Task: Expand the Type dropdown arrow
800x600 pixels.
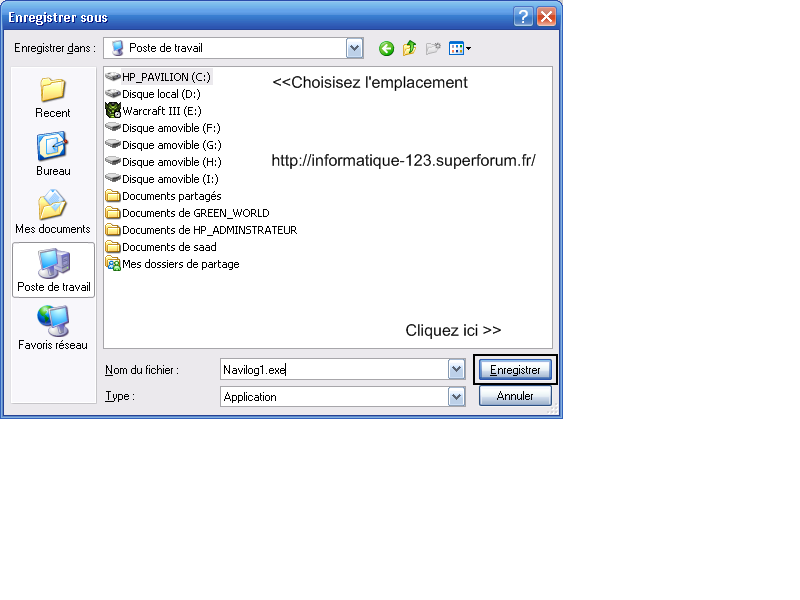Action: (x=457, y=396)
